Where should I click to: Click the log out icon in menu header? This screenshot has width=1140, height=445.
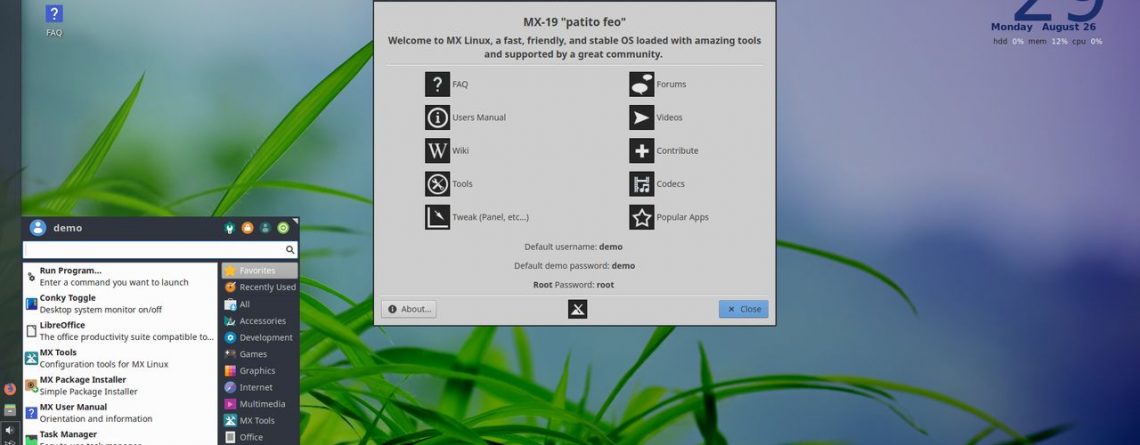[283, 228]
